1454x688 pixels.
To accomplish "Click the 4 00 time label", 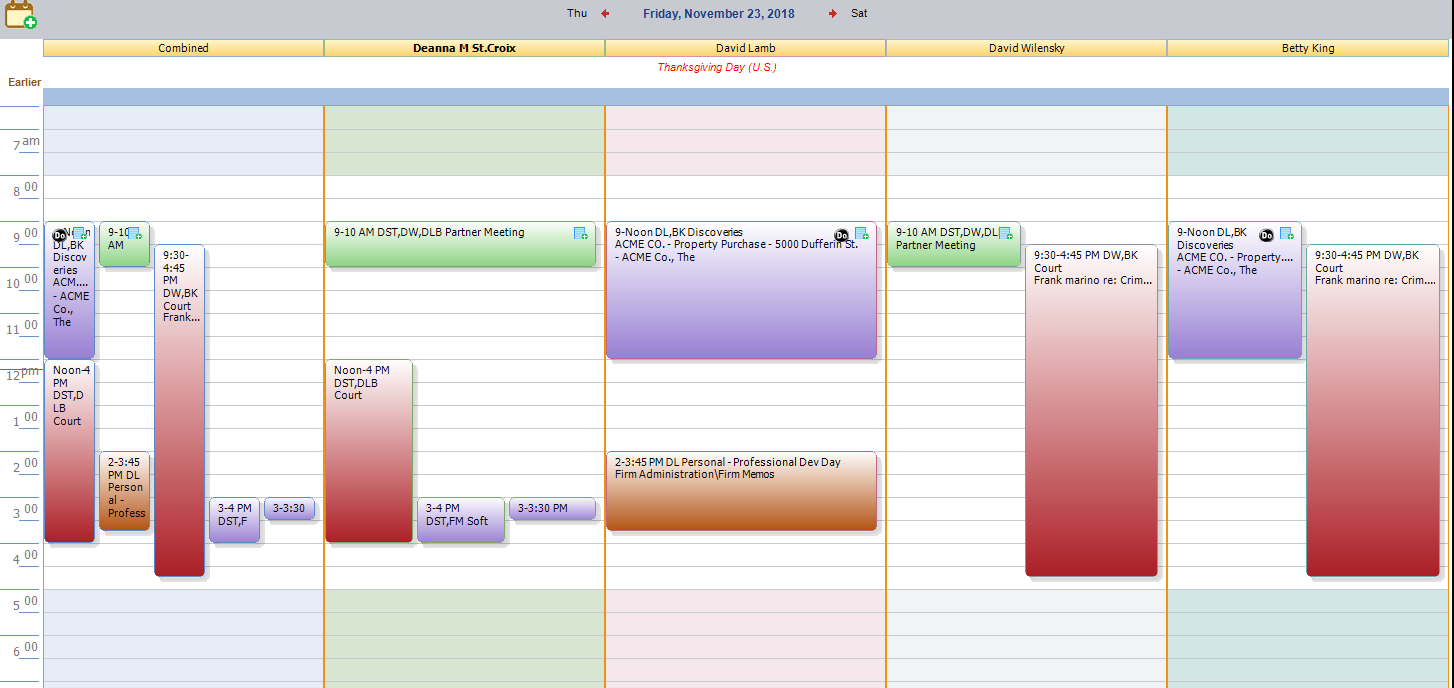I will (27, 558).
